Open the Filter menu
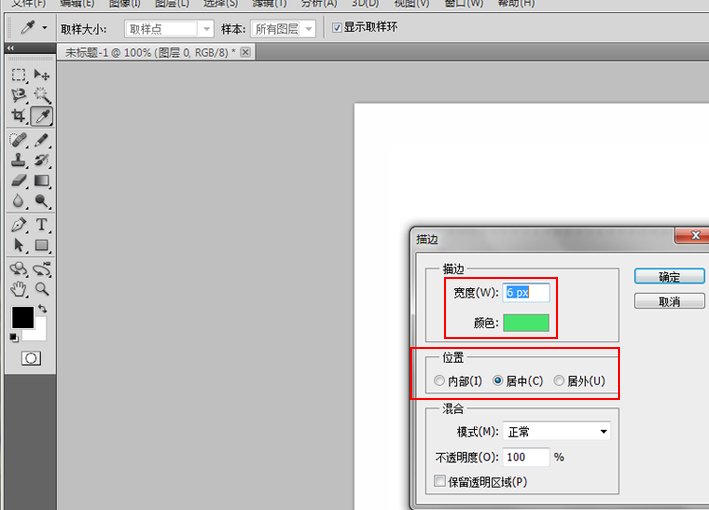 pyautogui.click(x=269, y=4)
